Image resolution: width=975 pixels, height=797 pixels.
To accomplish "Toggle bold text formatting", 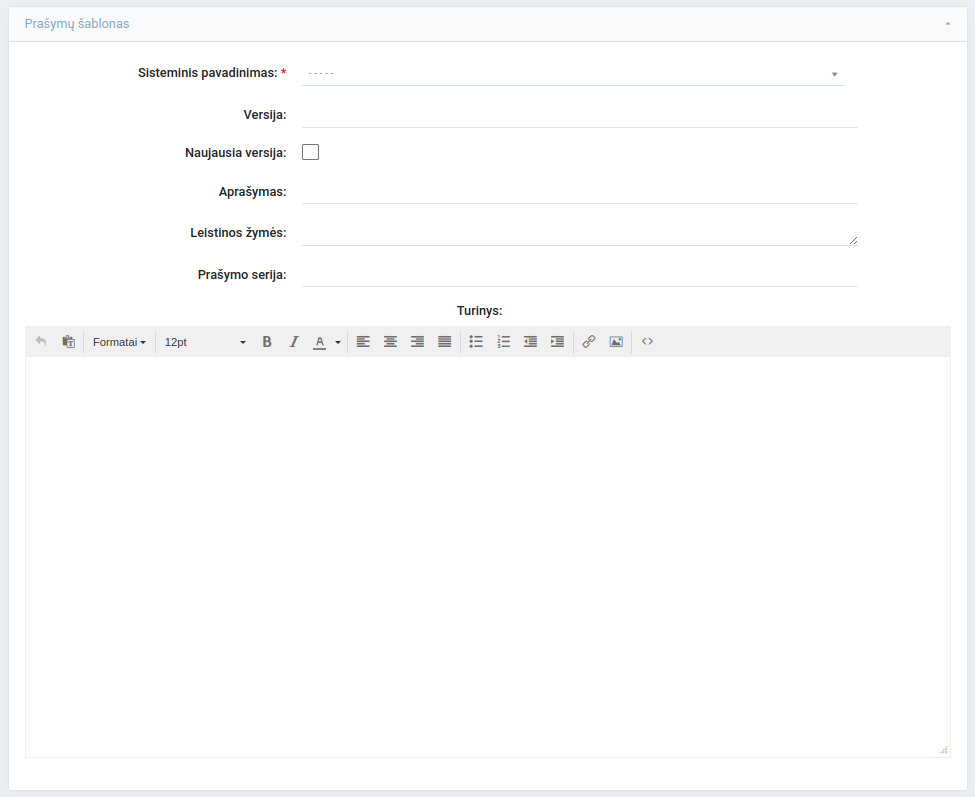I will tap(267, 341).
